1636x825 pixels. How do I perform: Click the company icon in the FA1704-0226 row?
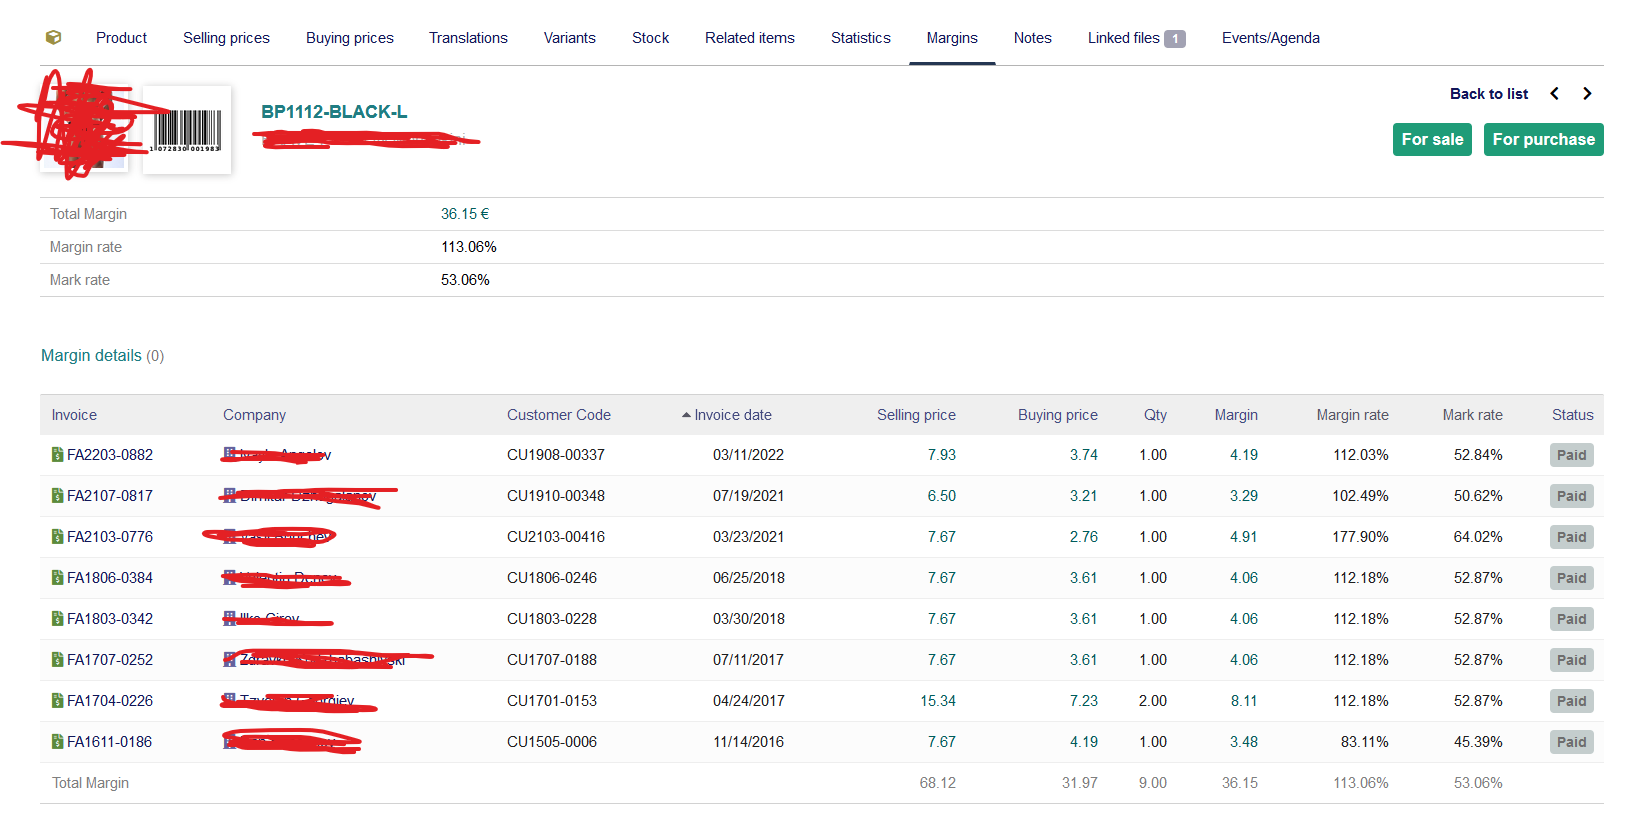pos(230,700)
